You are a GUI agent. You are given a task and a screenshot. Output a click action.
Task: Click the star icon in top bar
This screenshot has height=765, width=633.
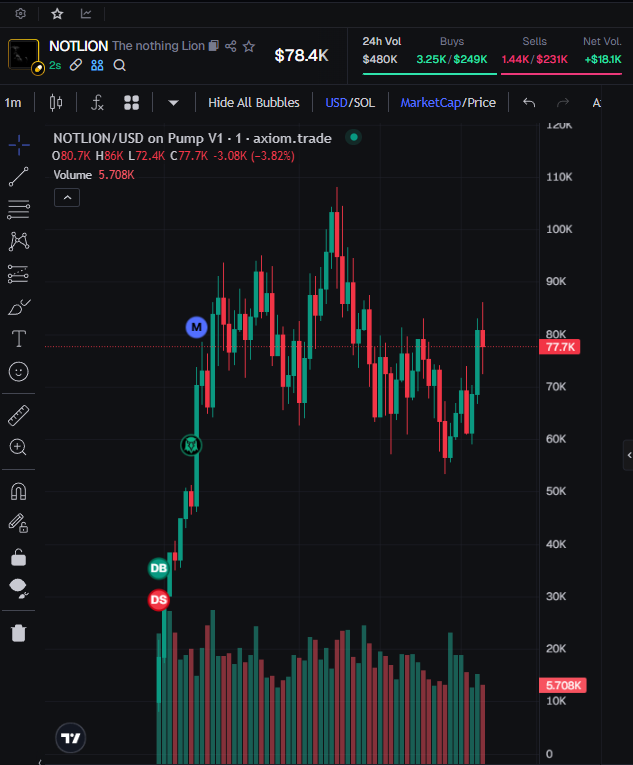coord(57,14)
